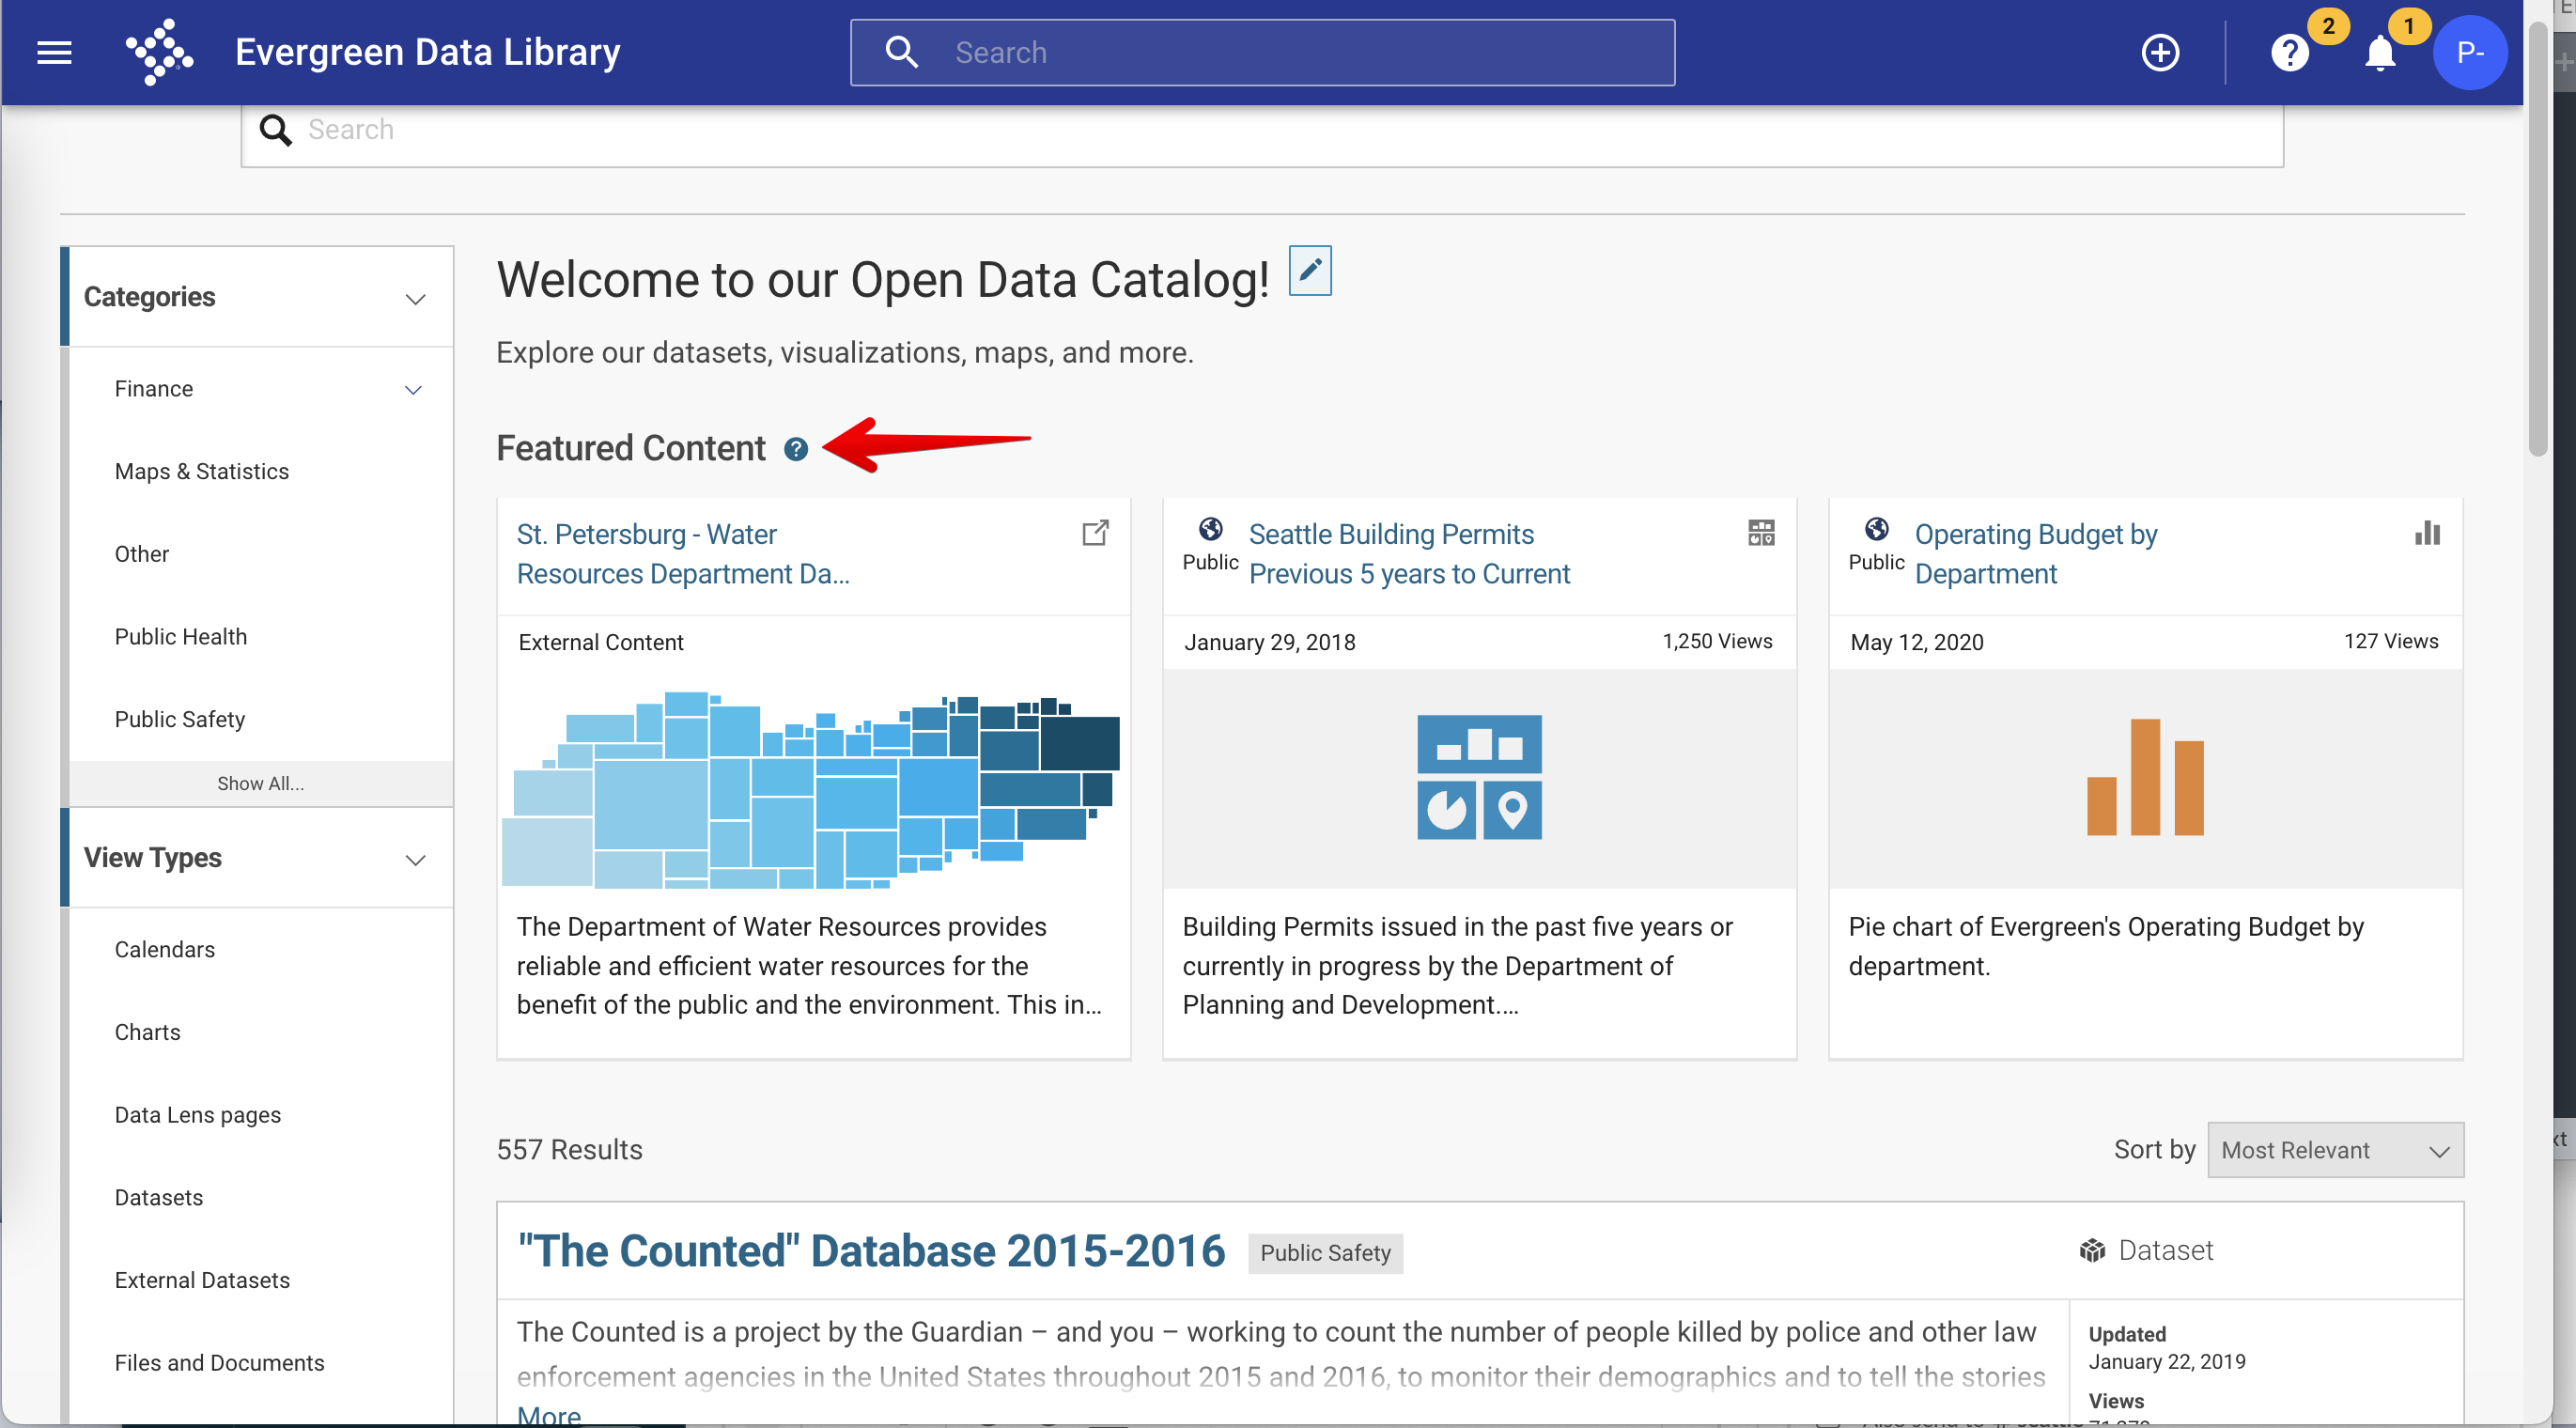
Task: Click the plus create new icon
Action: tap(2160, 52)
